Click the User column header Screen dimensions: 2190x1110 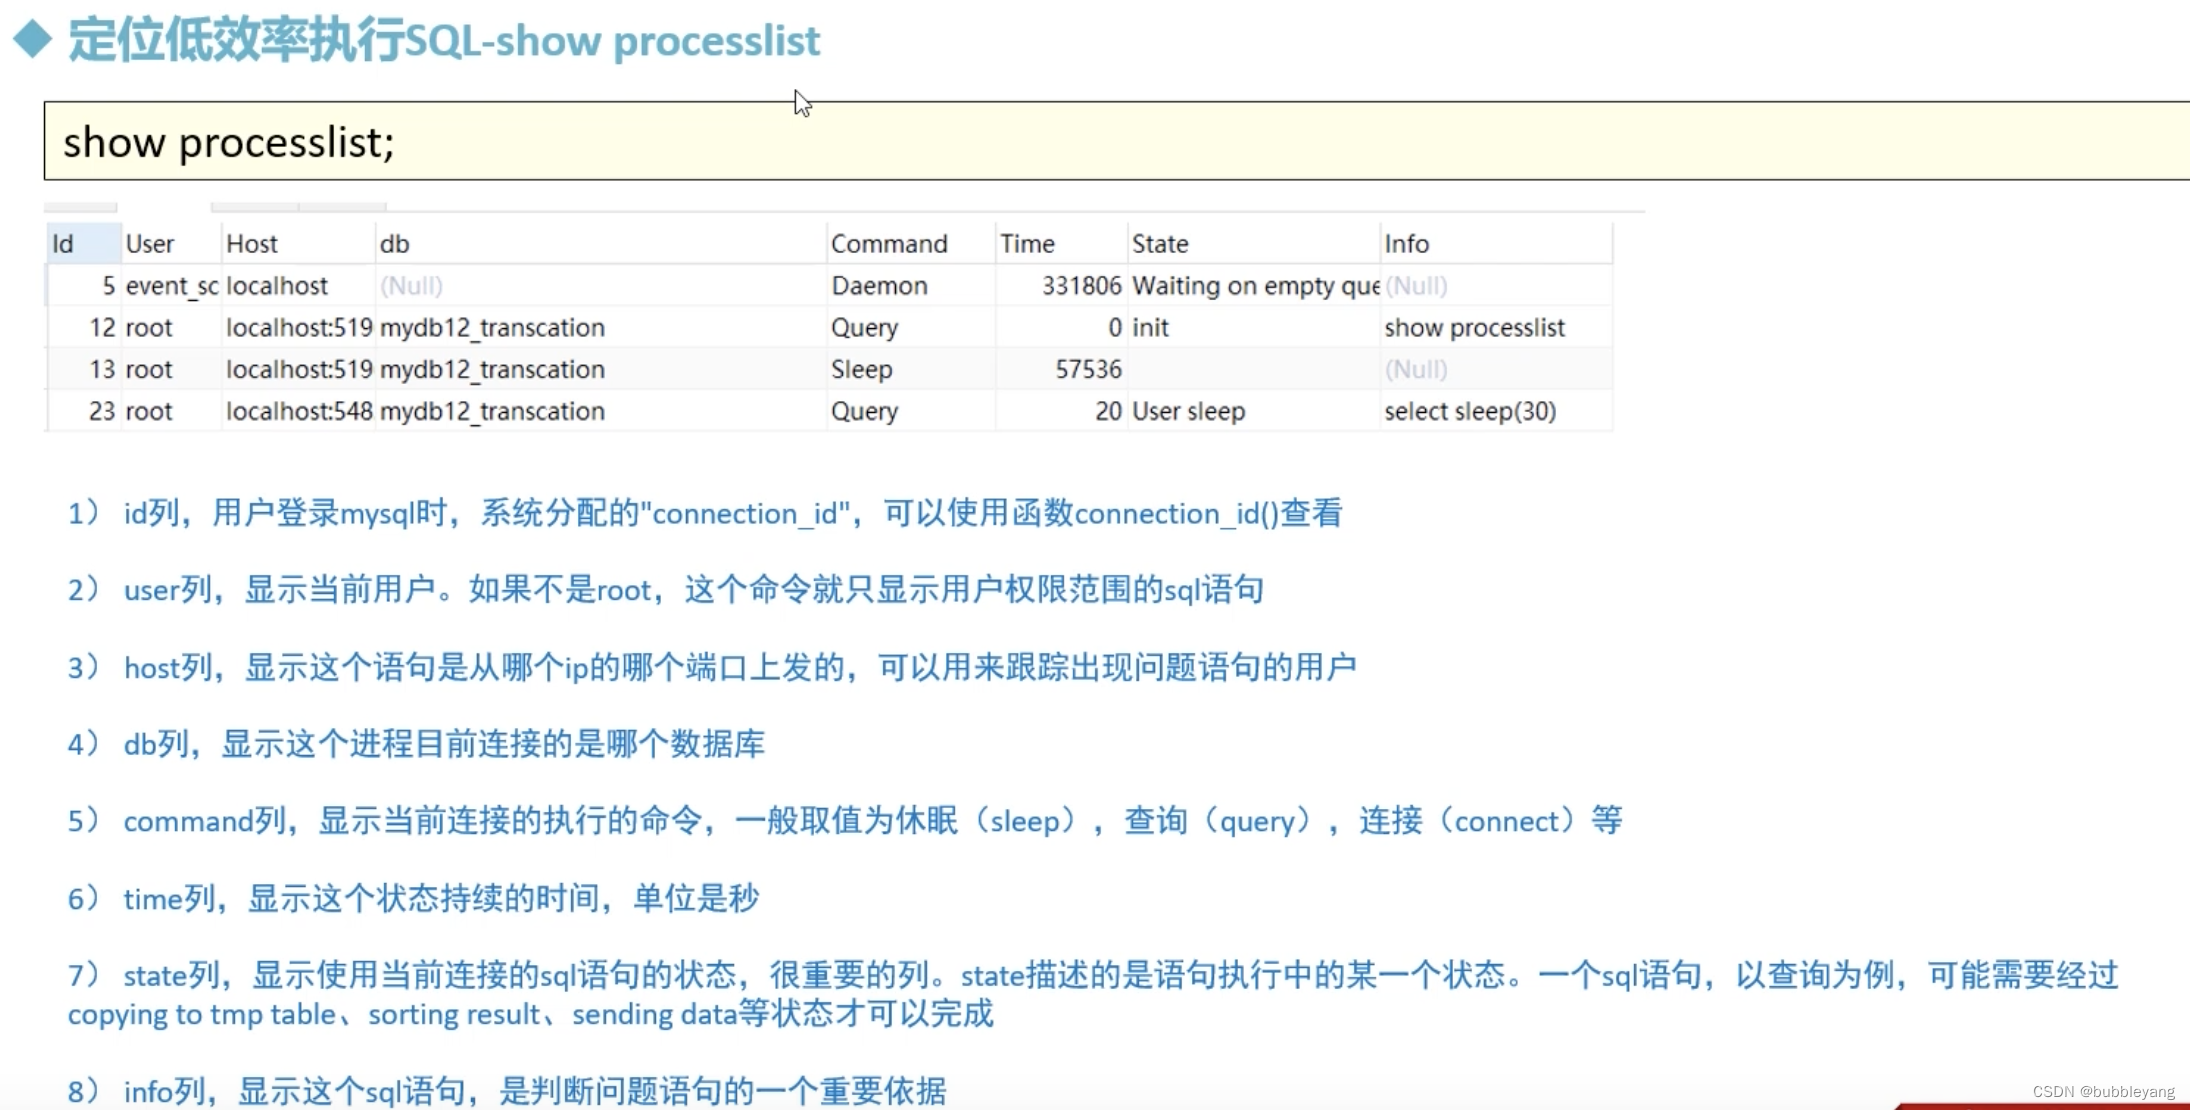(150, 244)
